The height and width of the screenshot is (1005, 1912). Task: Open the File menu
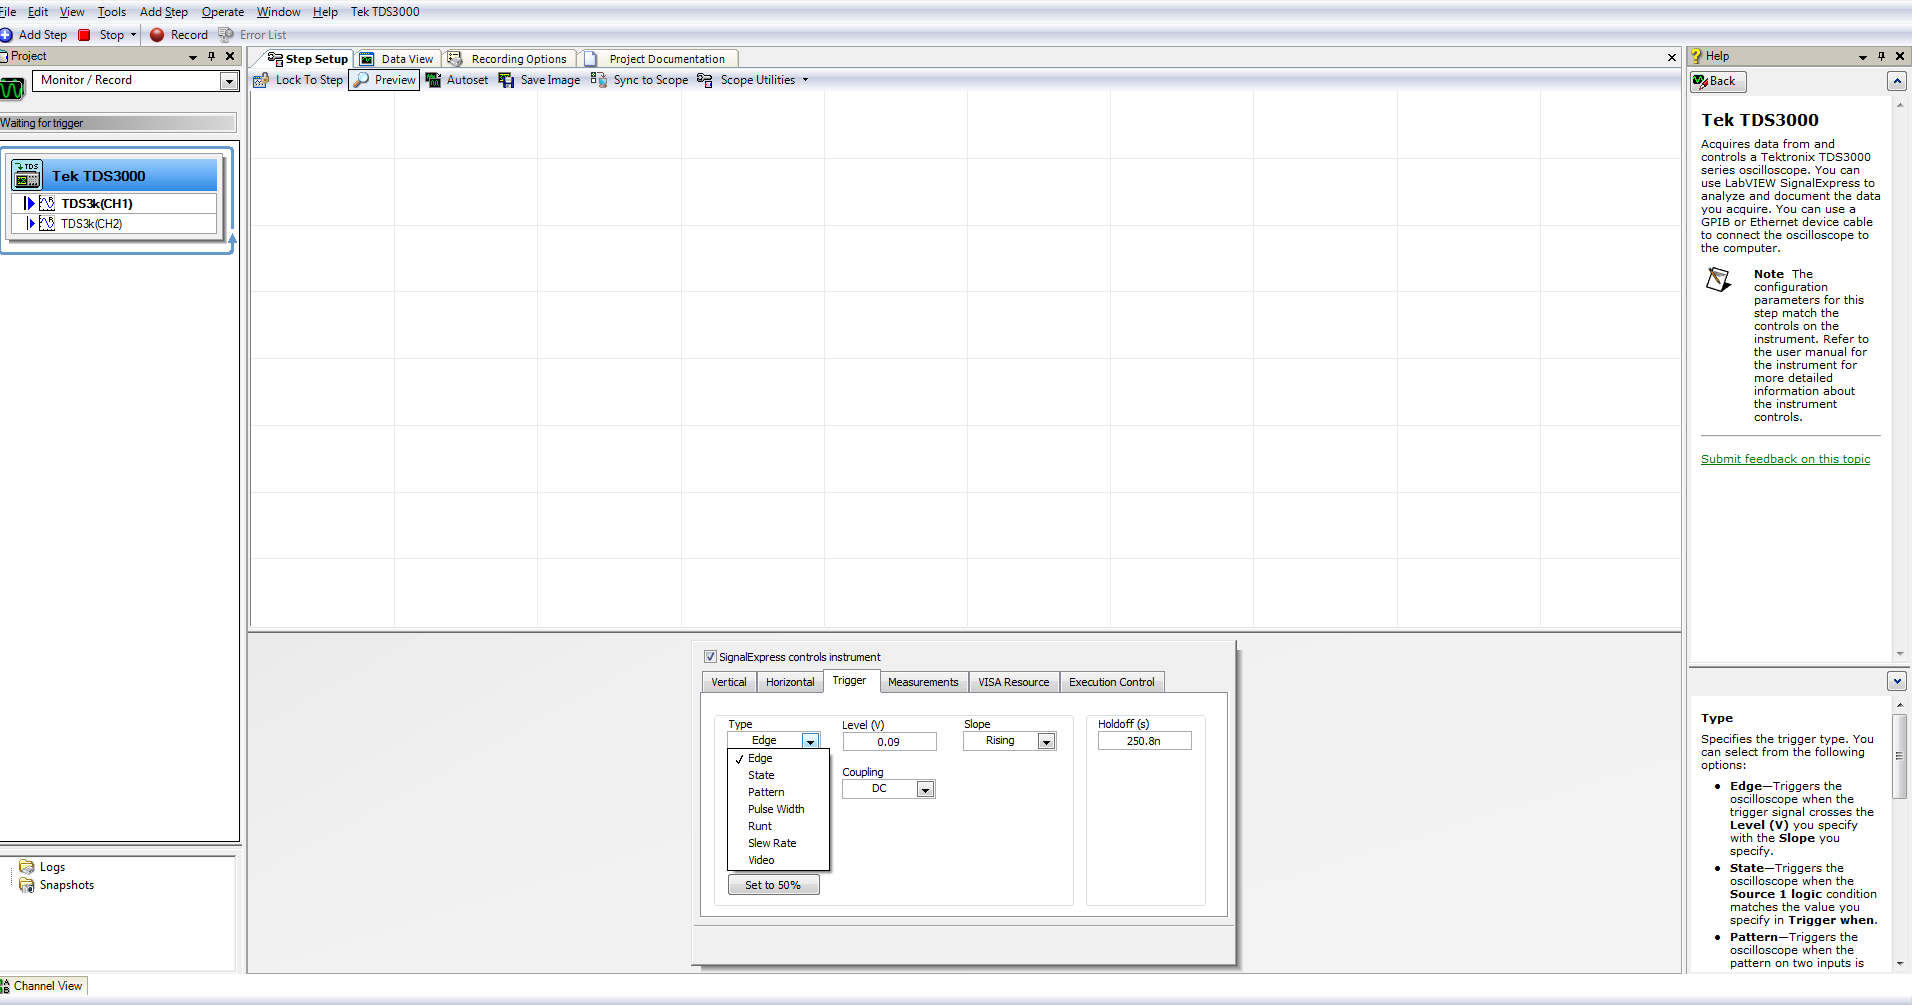pos(8,12)
